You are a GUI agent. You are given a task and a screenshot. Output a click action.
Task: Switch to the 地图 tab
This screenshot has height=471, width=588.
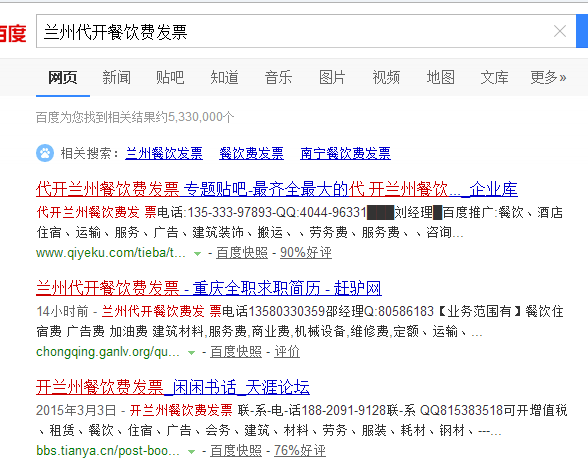[x=440, y=78]
